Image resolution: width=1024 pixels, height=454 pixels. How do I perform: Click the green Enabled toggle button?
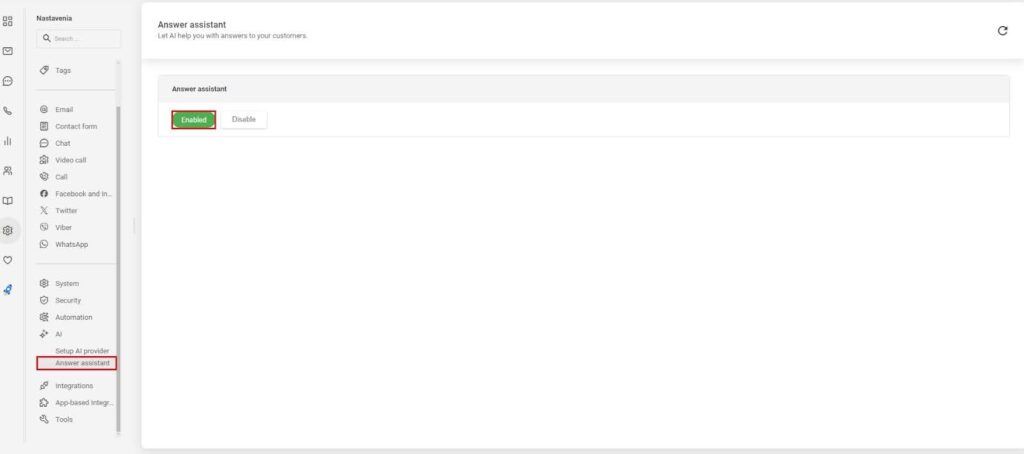(x=194, y=120)
